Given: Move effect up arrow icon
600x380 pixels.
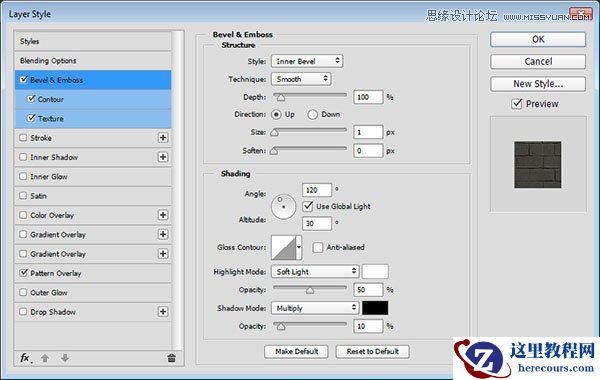Looking at the screenshot, I should point(45,358).
